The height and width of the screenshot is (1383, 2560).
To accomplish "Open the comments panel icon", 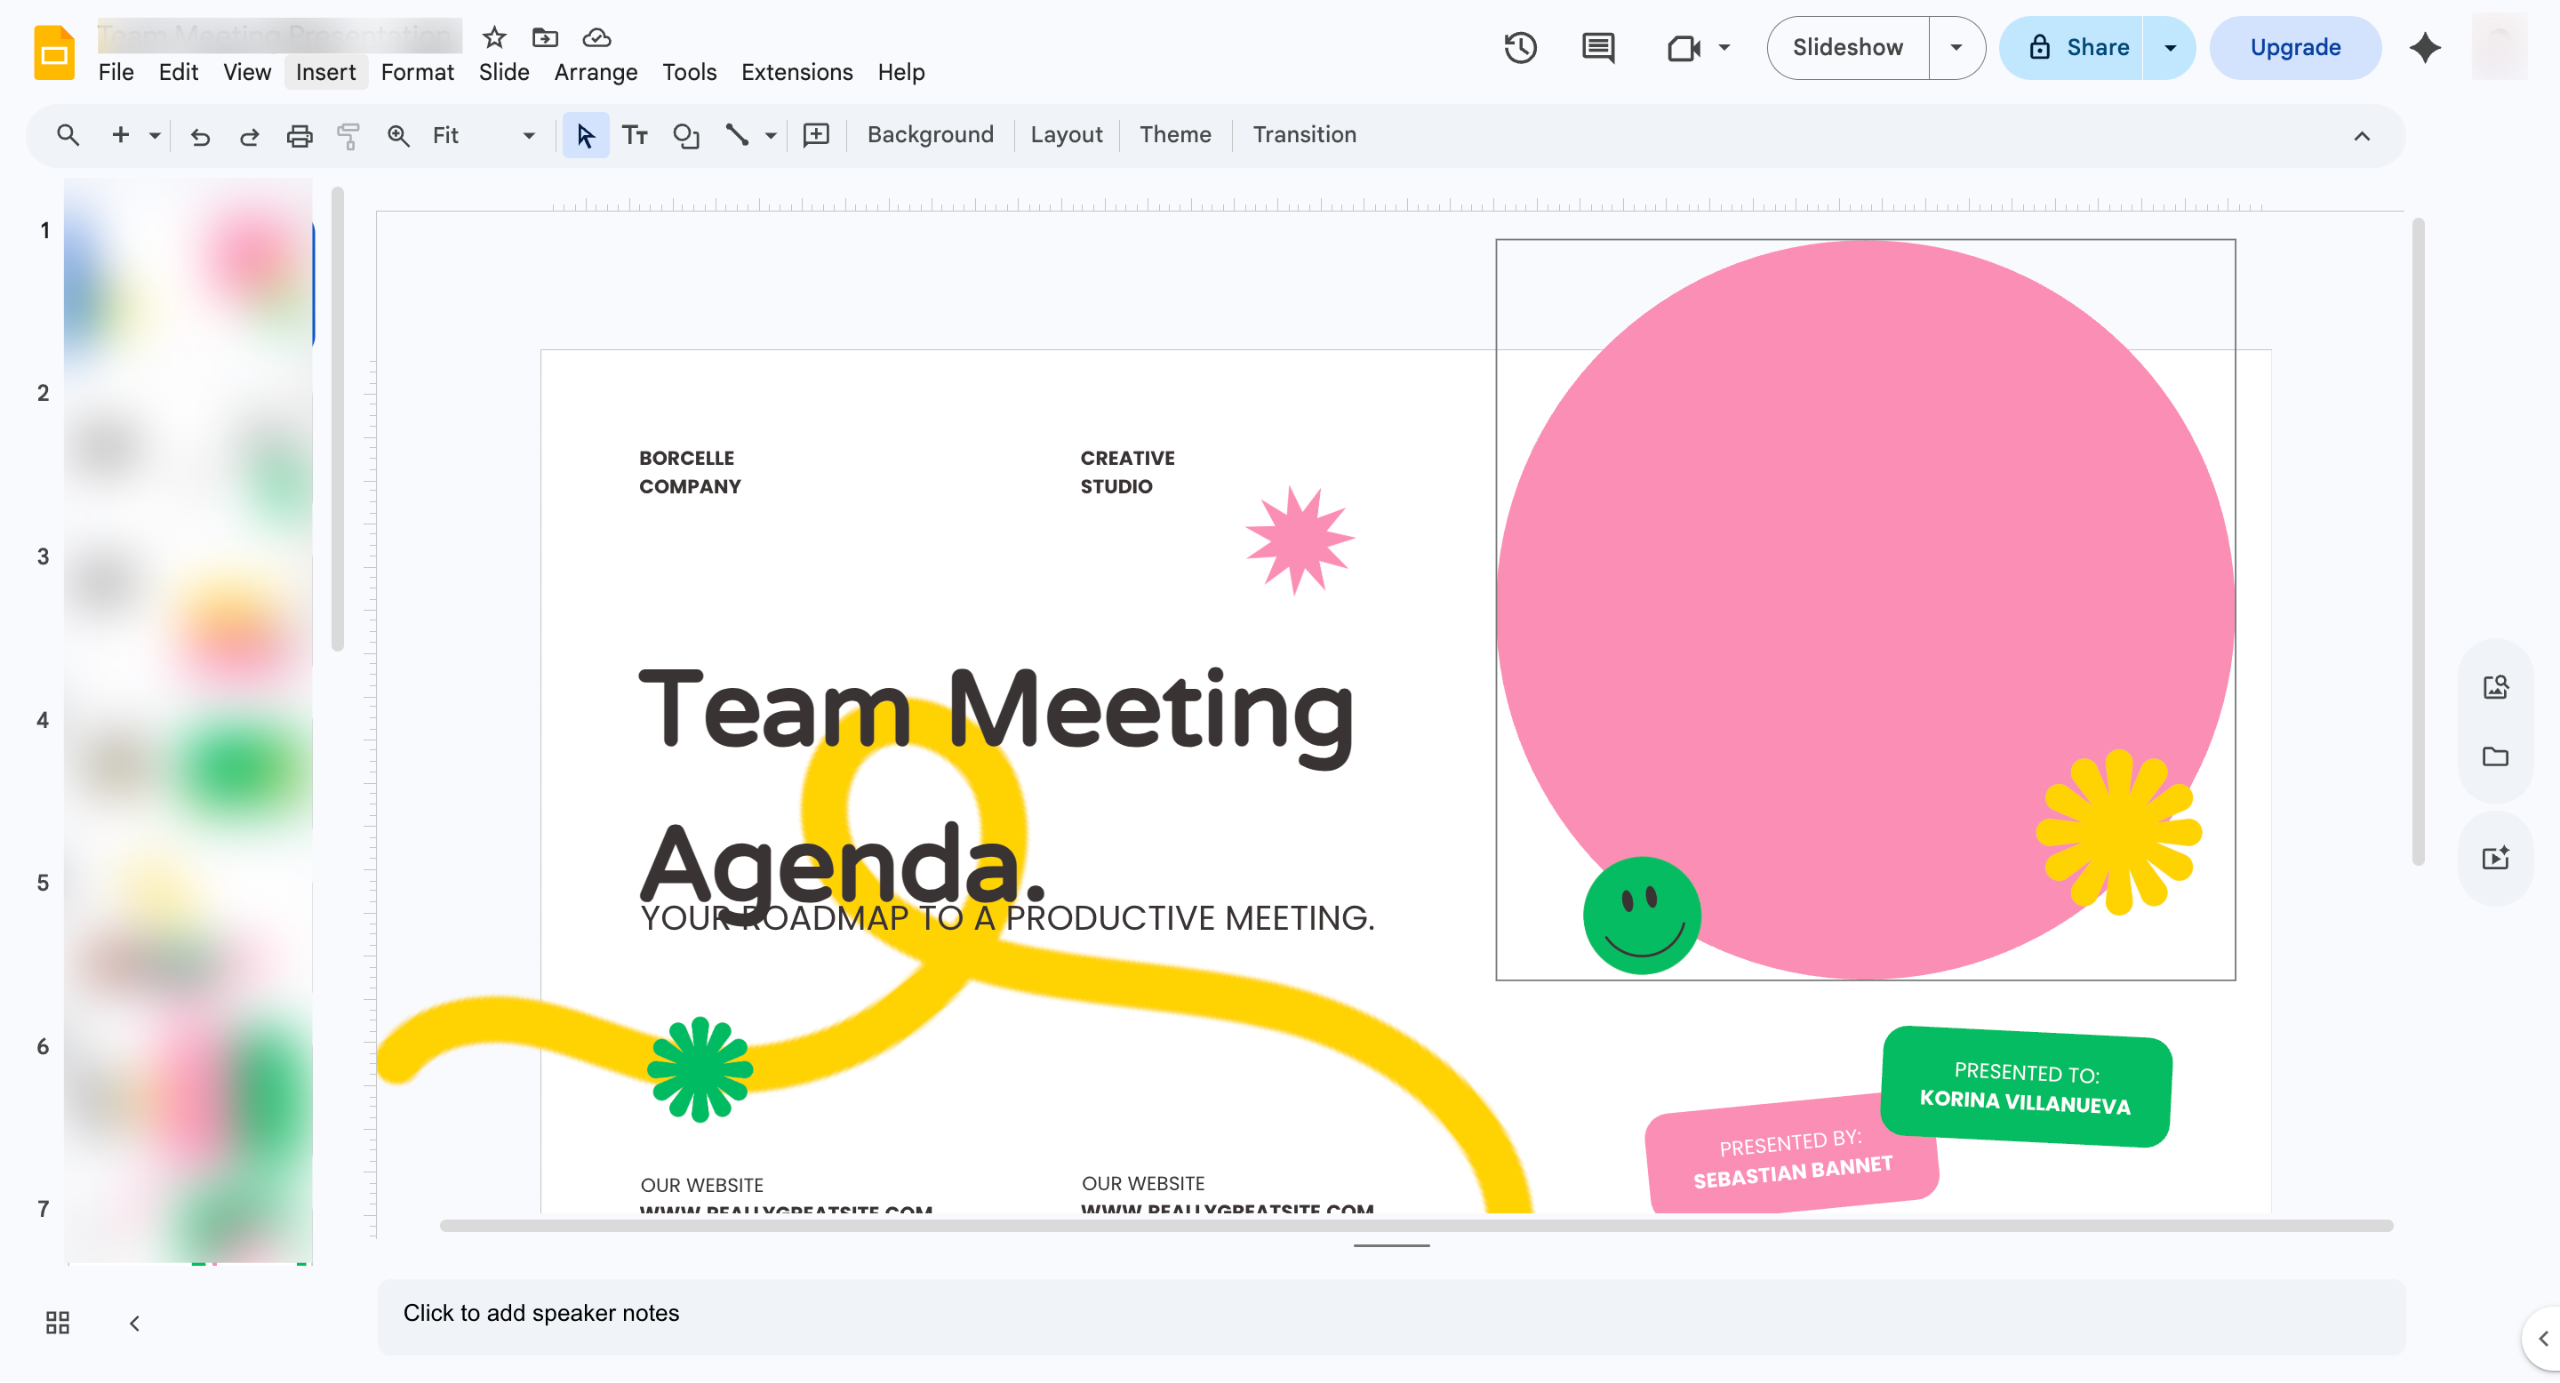I will [x=1598, y=47].
